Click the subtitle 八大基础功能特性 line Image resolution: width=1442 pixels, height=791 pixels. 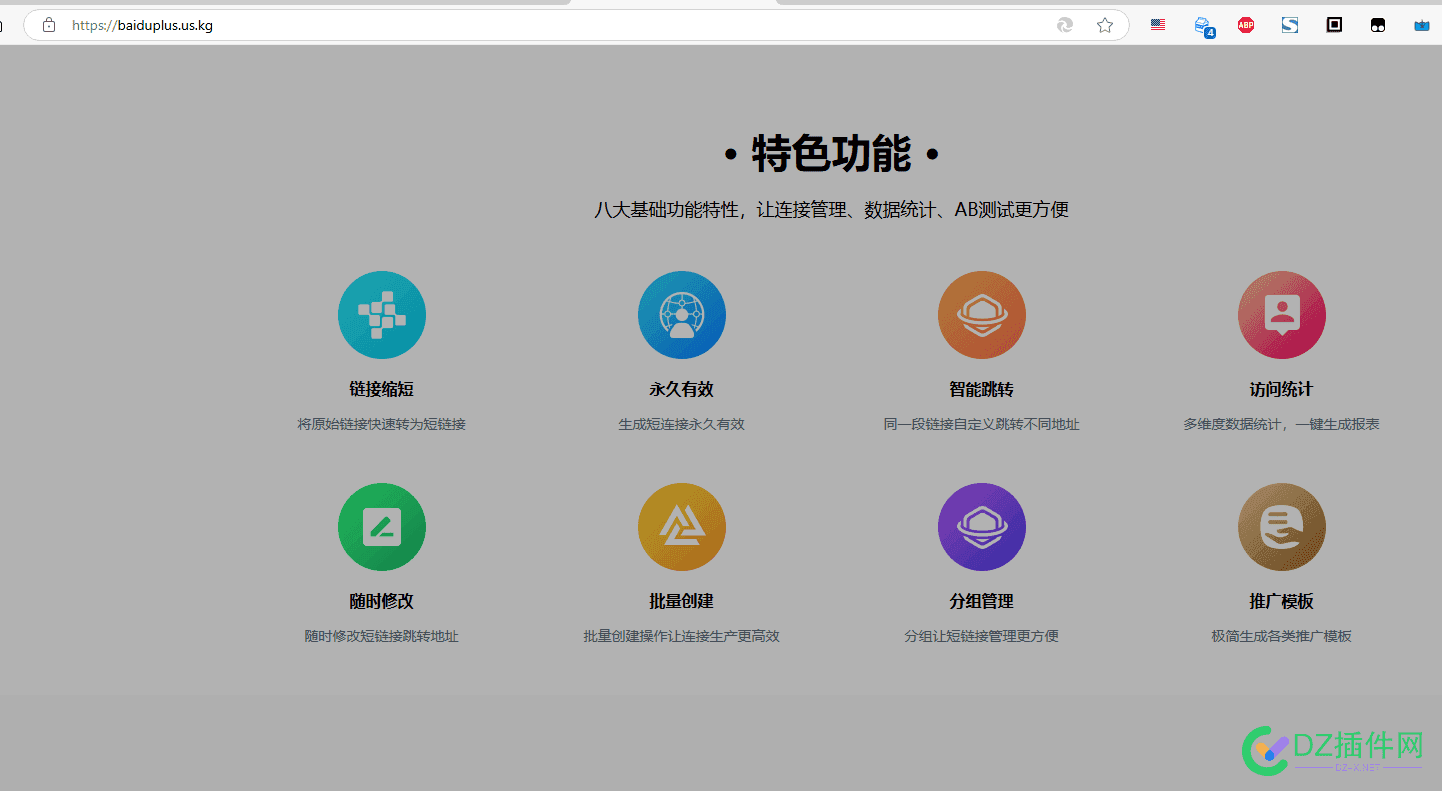[832, 210]
